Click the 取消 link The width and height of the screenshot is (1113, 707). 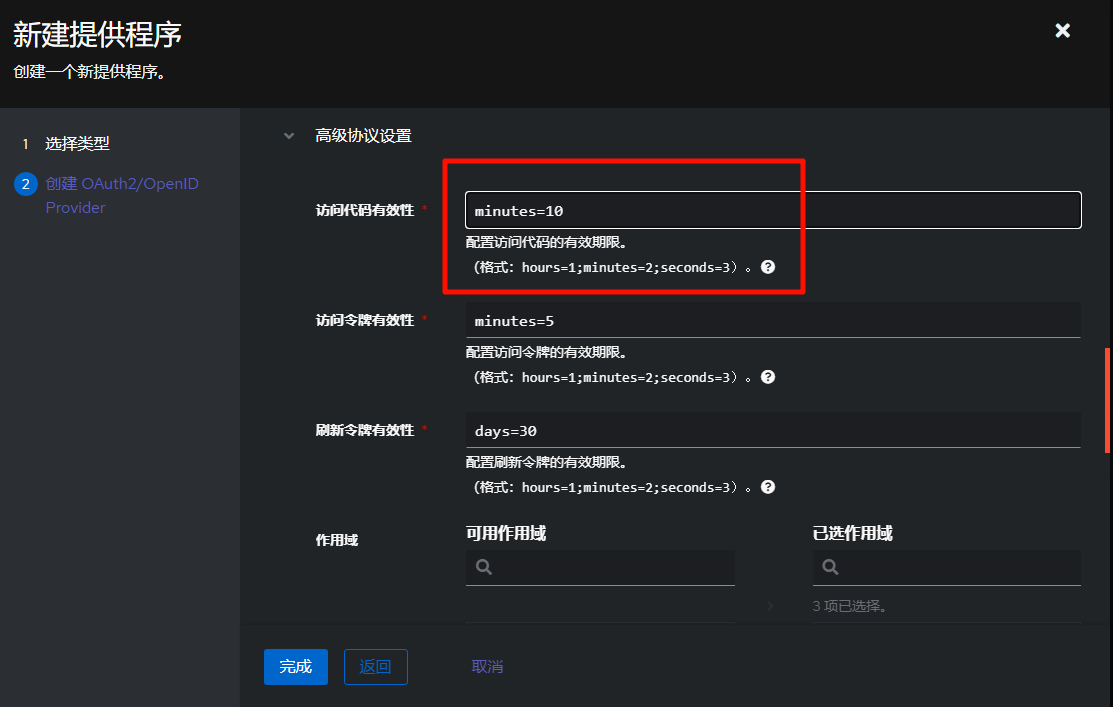[x=487, y=667]
